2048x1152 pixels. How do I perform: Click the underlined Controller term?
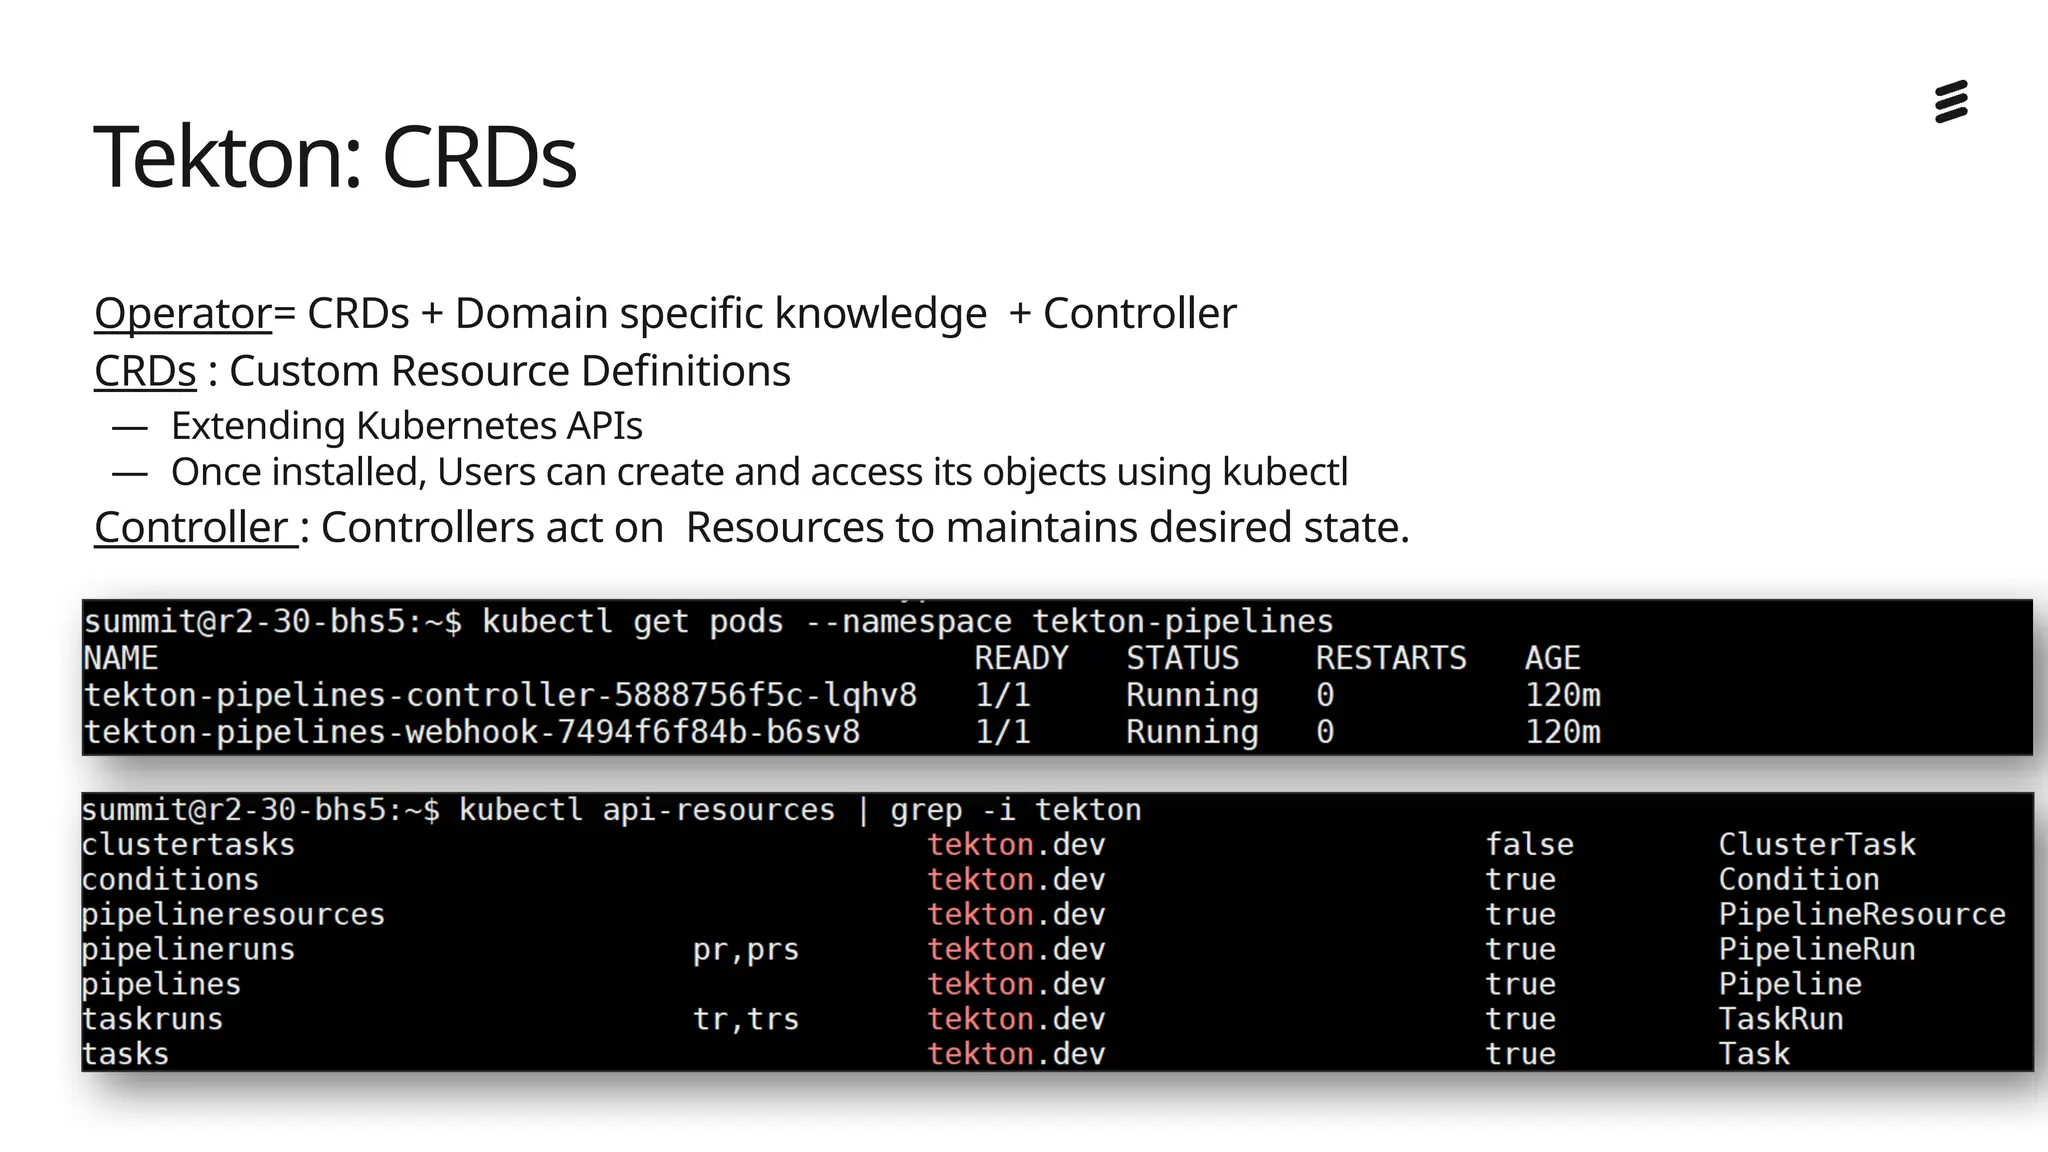[x=192, y=527]
